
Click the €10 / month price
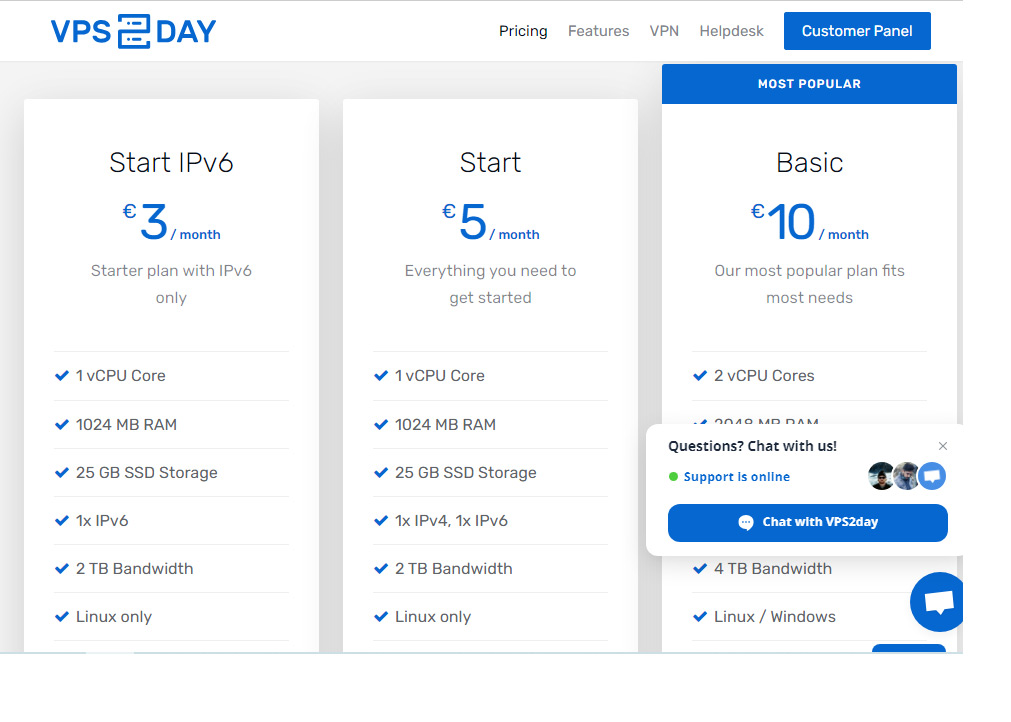[809, 222]
